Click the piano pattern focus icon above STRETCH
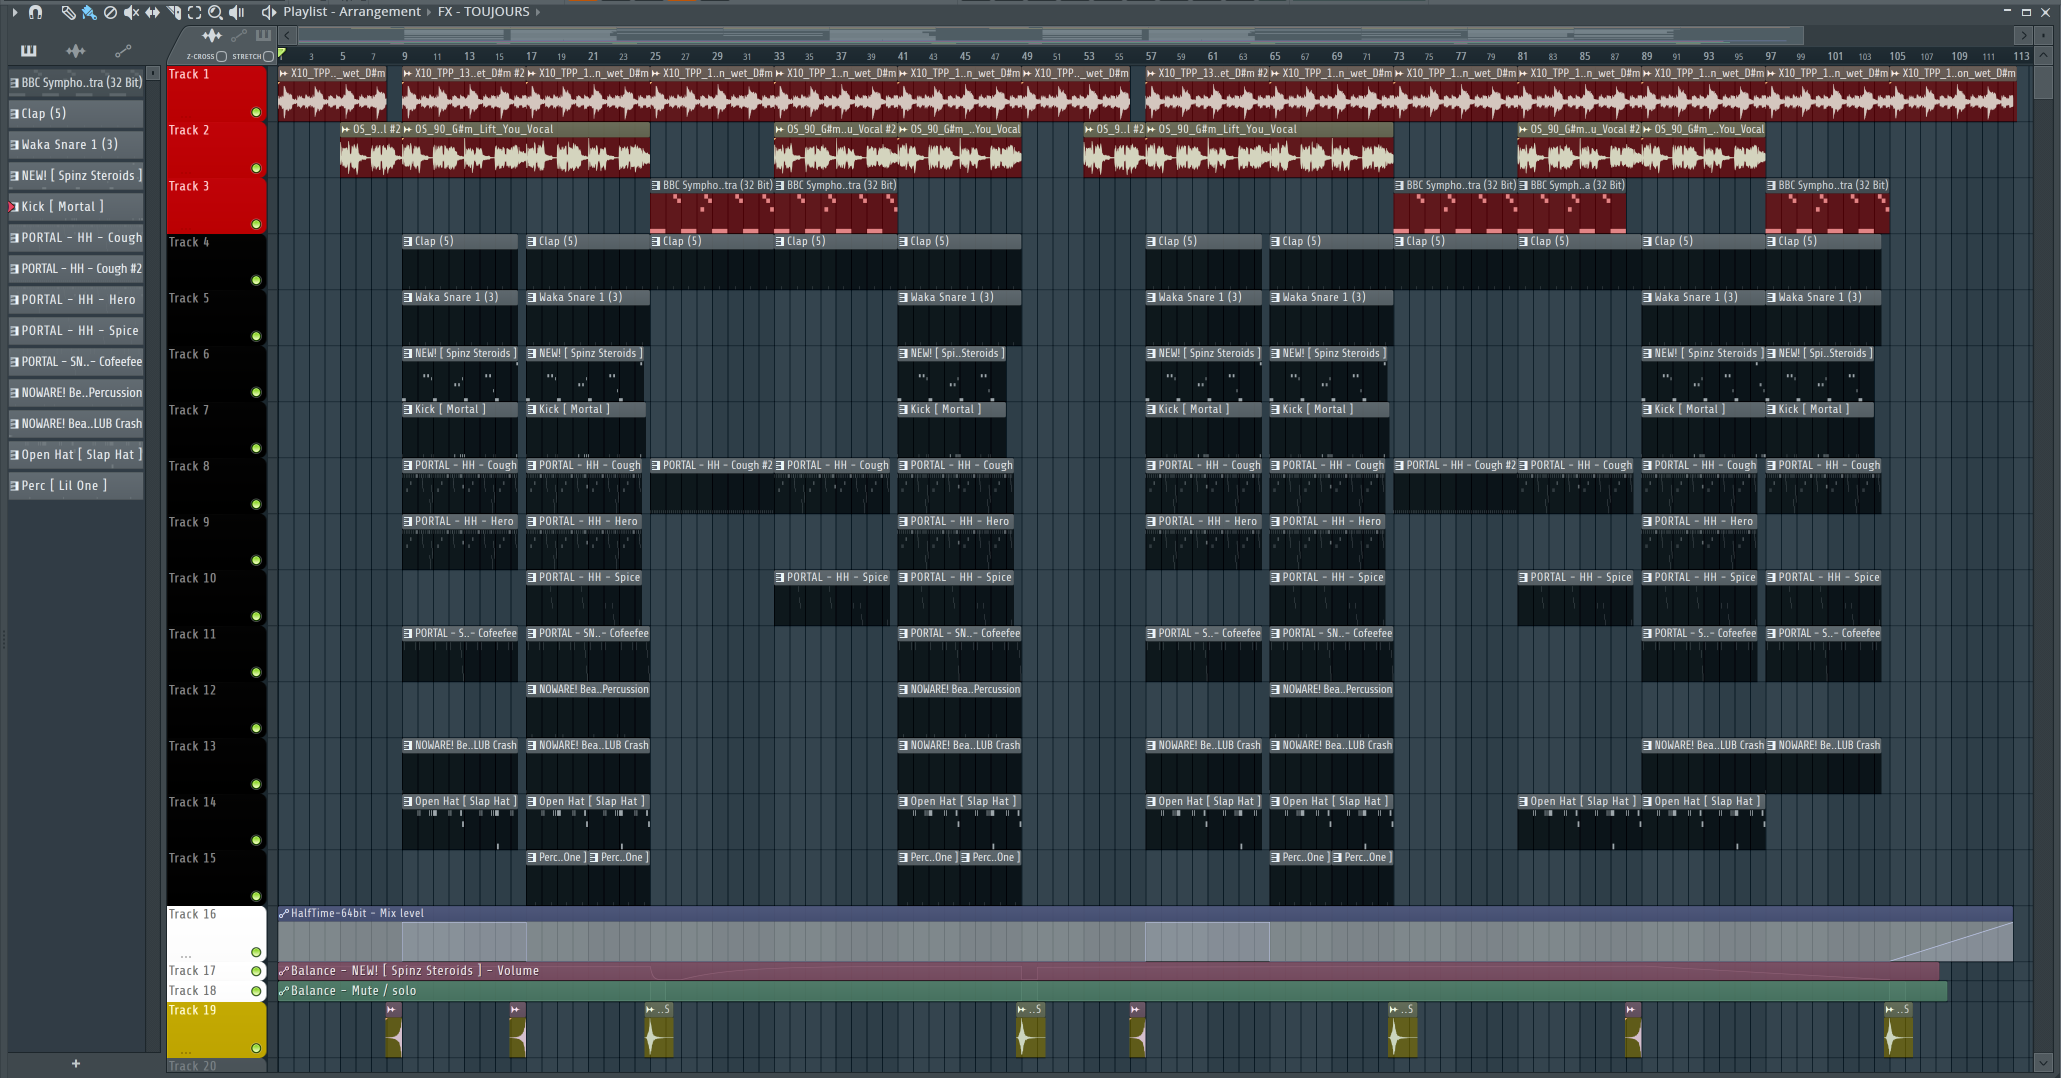Viewport: 2061px width, 1078px height. 263,35
